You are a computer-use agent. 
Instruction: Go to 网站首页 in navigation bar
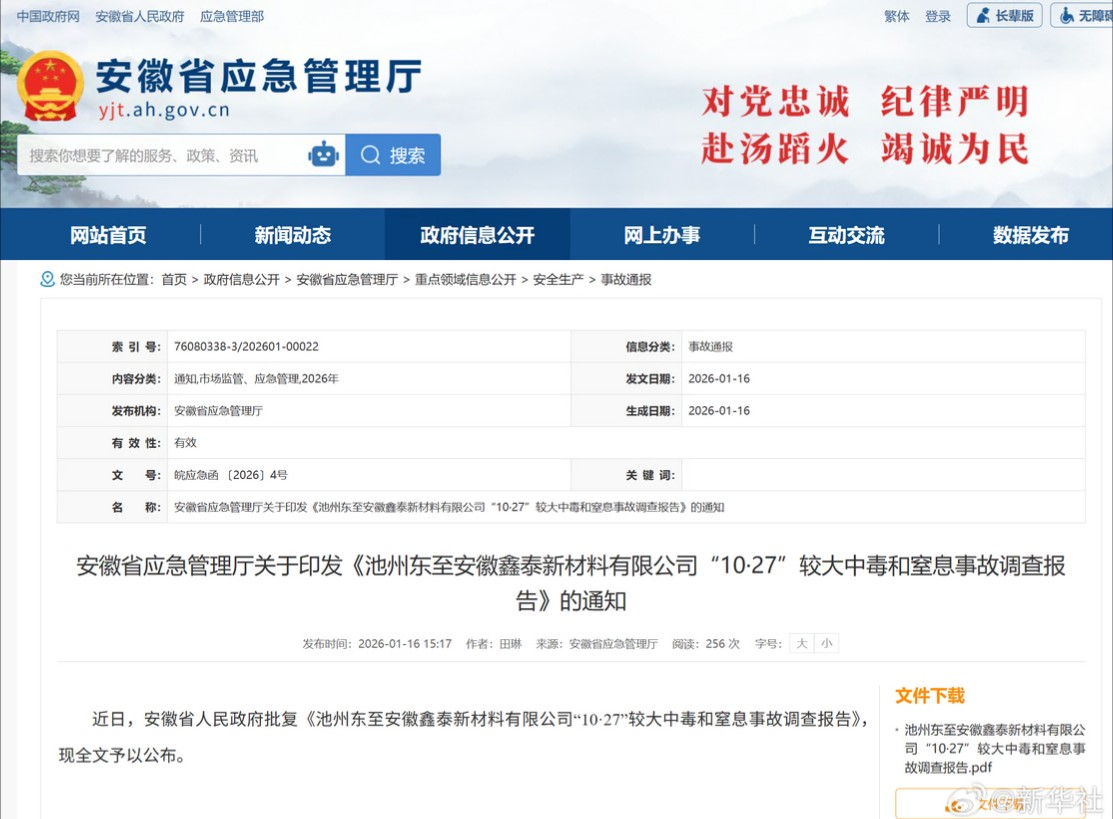click(x=108, y=235)
